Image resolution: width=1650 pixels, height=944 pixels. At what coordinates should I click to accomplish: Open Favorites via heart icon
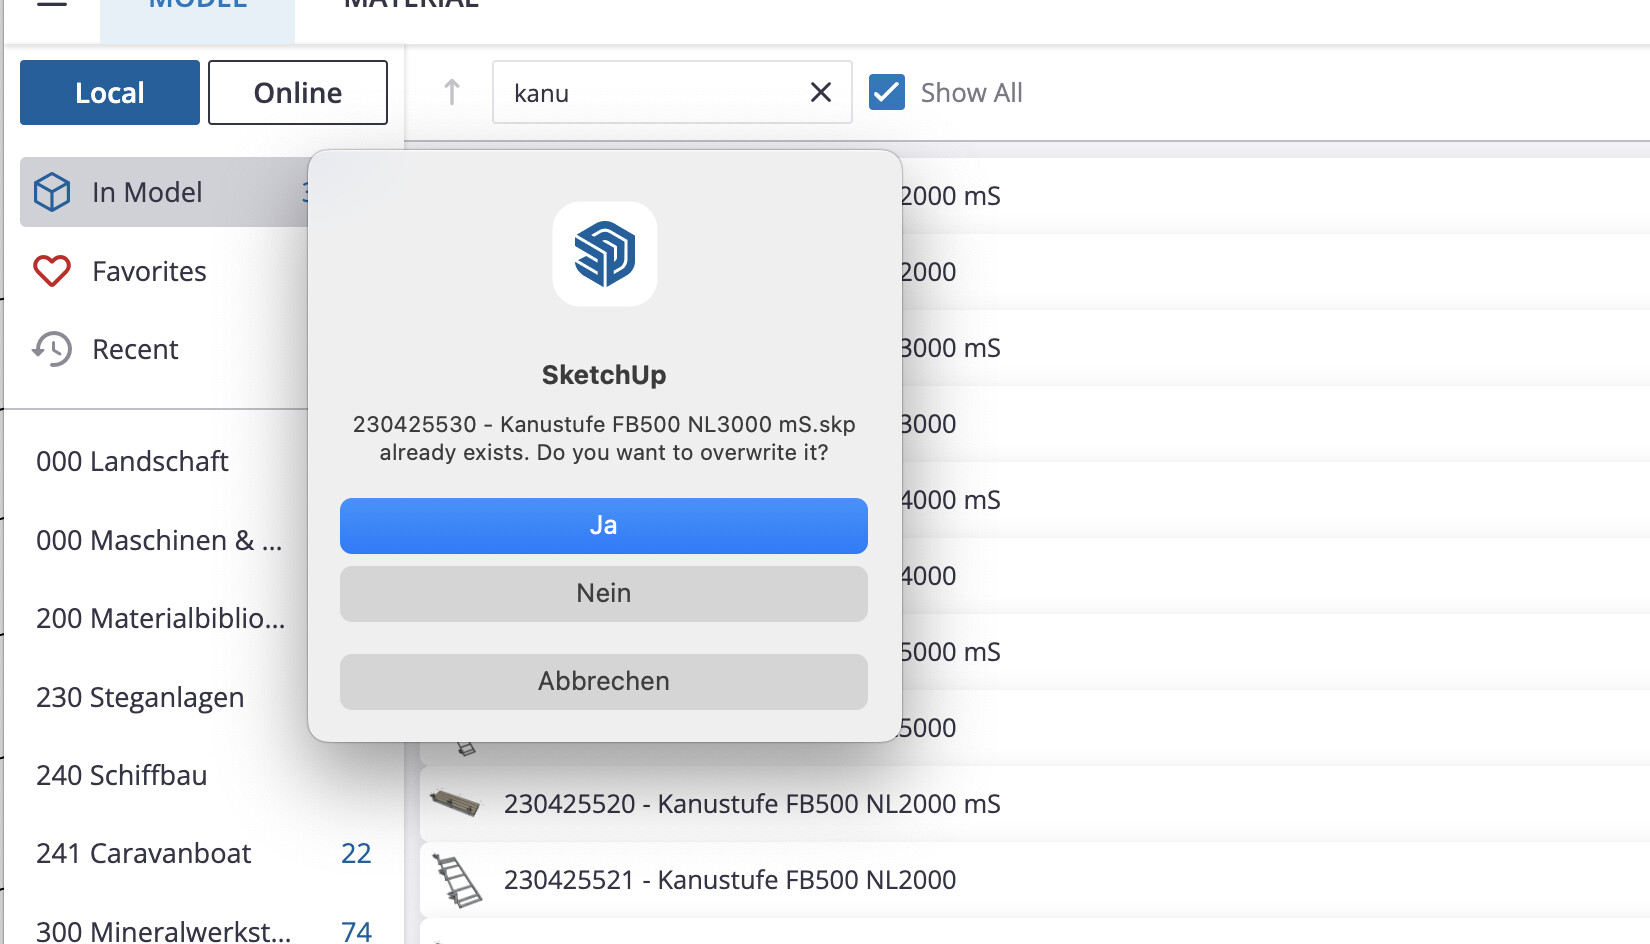(x=52, y=271)
